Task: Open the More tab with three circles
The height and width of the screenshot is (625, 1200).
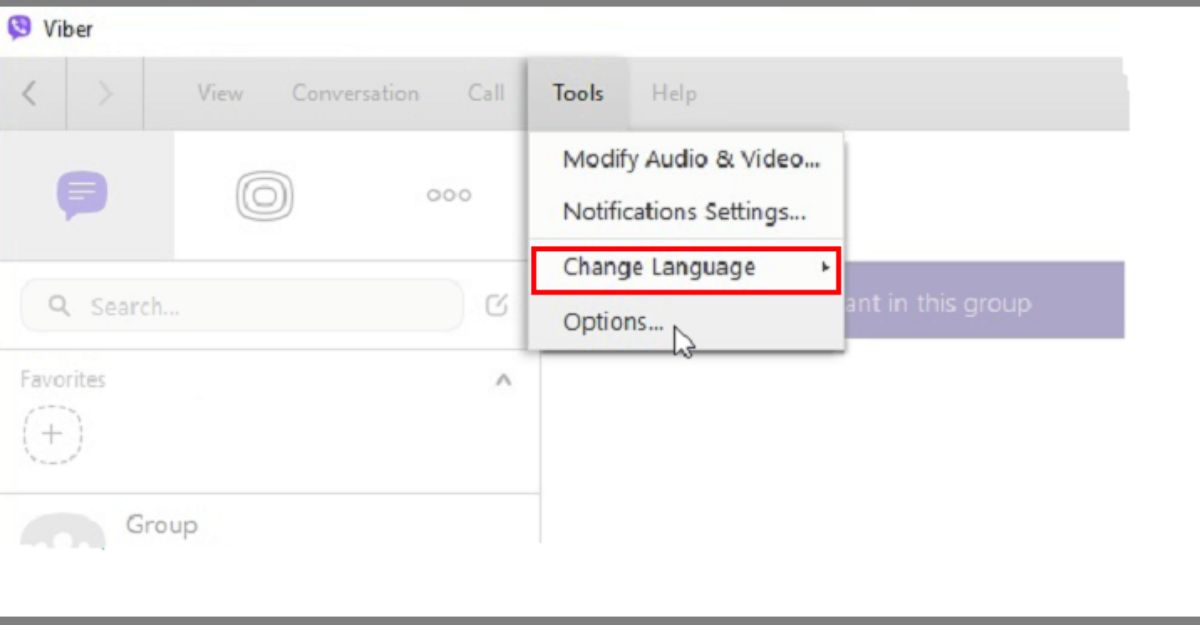Action: point(449,195)
